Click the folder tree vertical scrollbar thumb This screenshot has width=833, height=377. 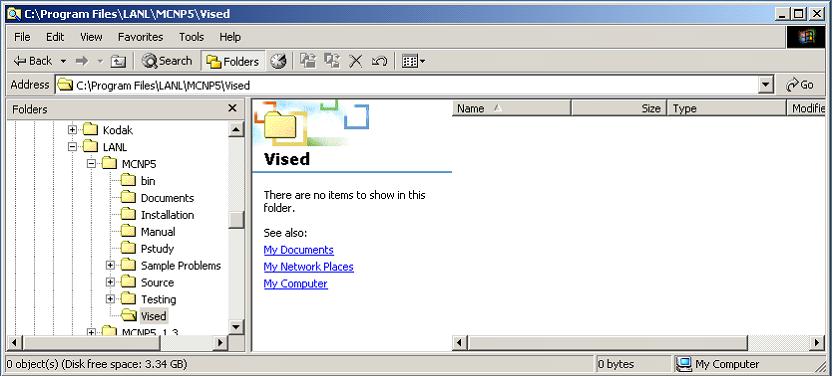tap(236, 220)
